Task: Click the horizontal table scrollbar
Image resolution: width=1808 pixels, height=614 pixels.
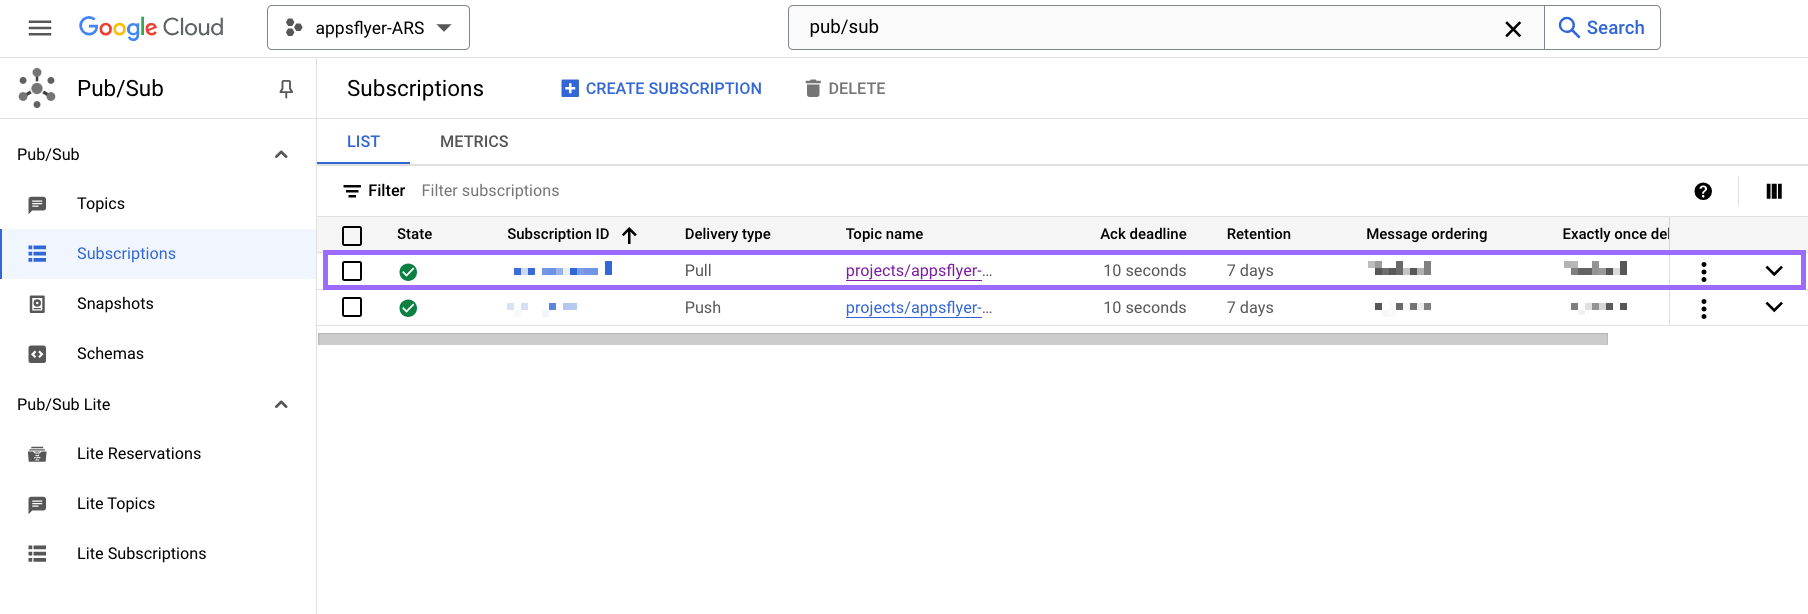Action: click(962, 339)
